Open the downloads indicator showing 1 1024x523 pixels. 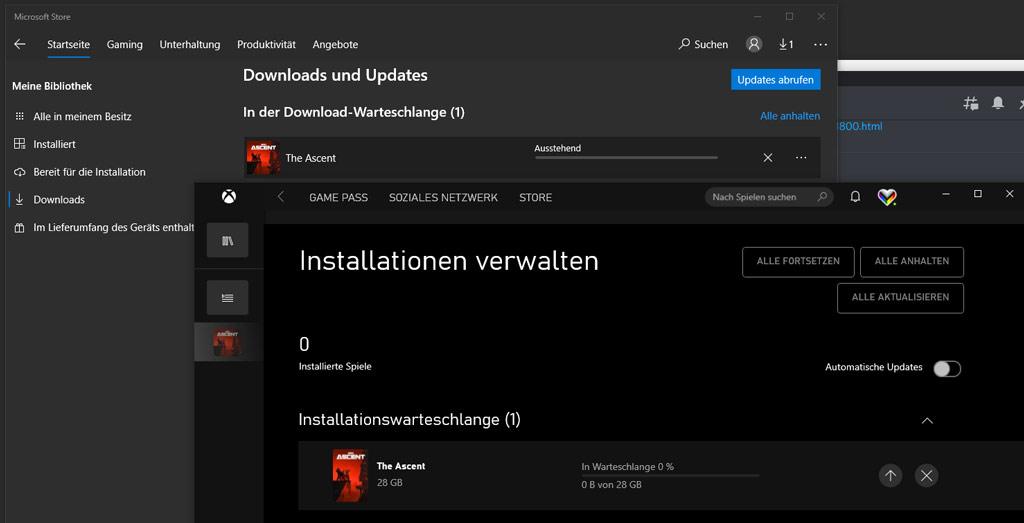pos(786,44)
